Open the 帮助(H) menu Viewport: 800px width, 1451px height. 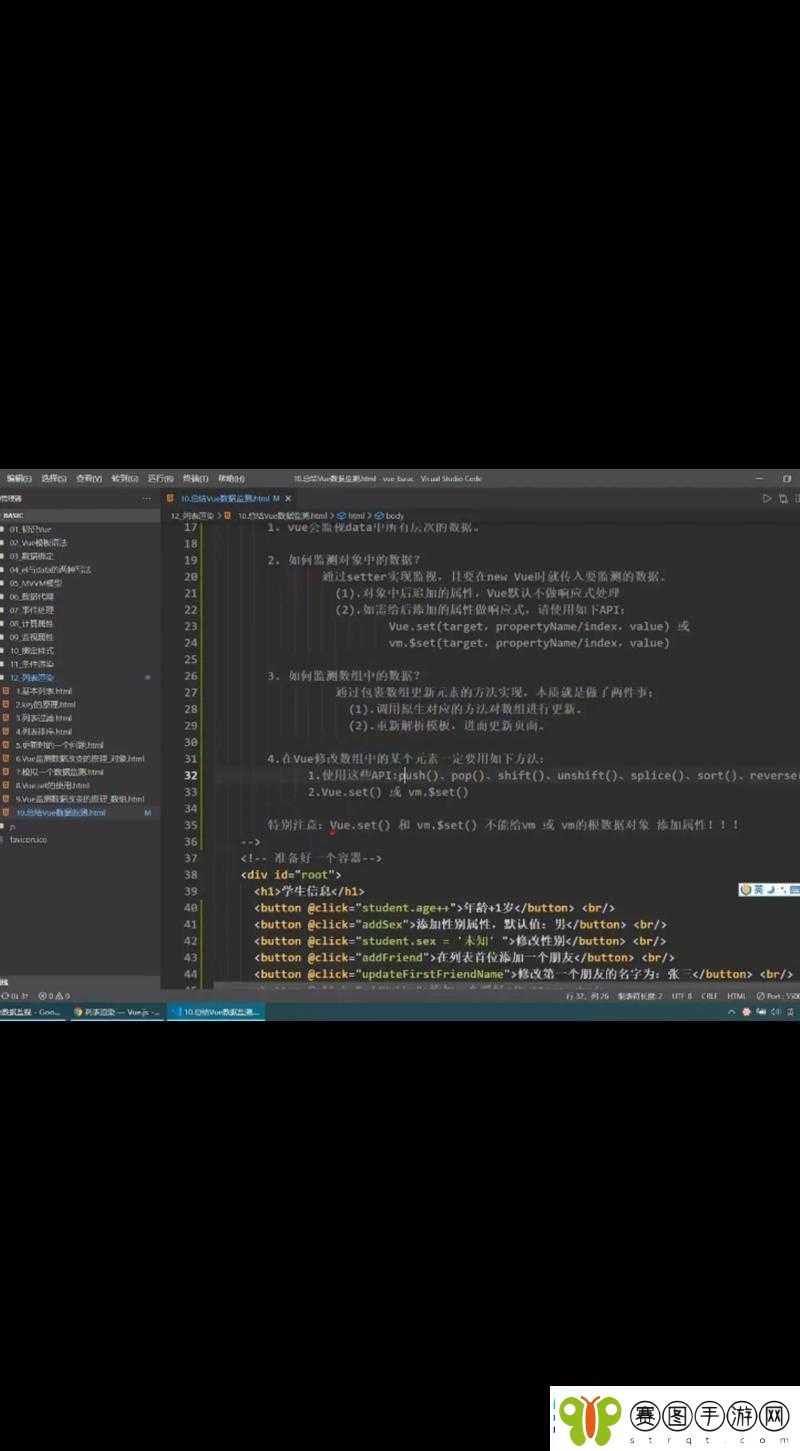click(231, 478)
